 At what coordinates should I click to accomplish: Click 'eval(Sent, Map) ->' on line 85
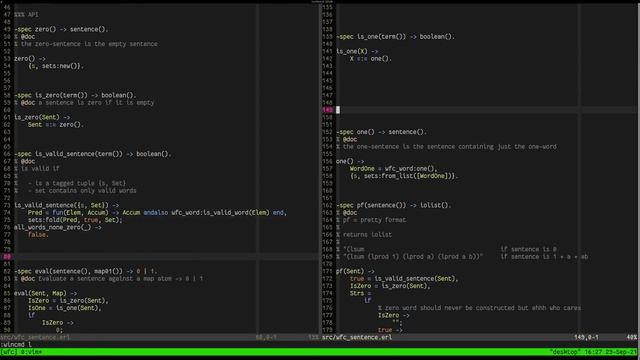[45, 294]
